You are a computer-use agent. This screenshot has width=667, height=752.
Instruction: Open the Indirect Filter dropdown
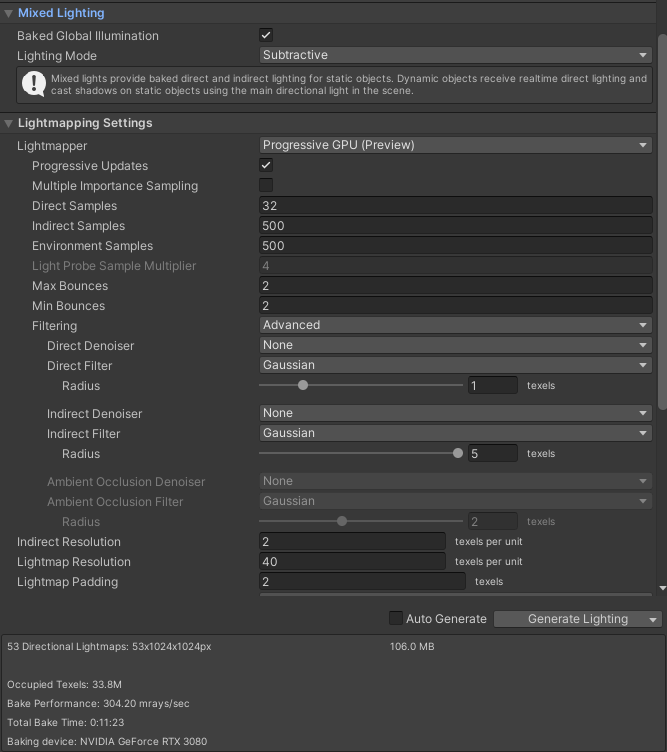tap(455, 434)
